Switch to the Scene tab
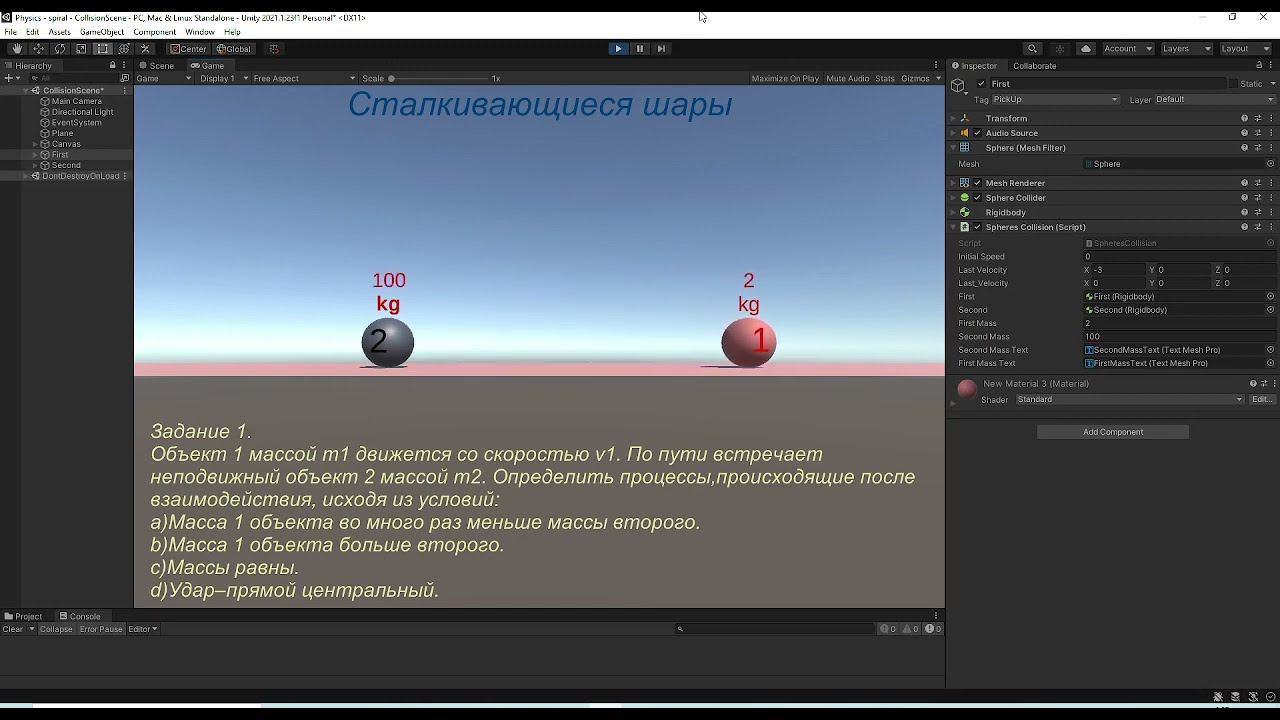Image resolution: width=1280 pixels, height=720 pixels. [x=156, y=66]
